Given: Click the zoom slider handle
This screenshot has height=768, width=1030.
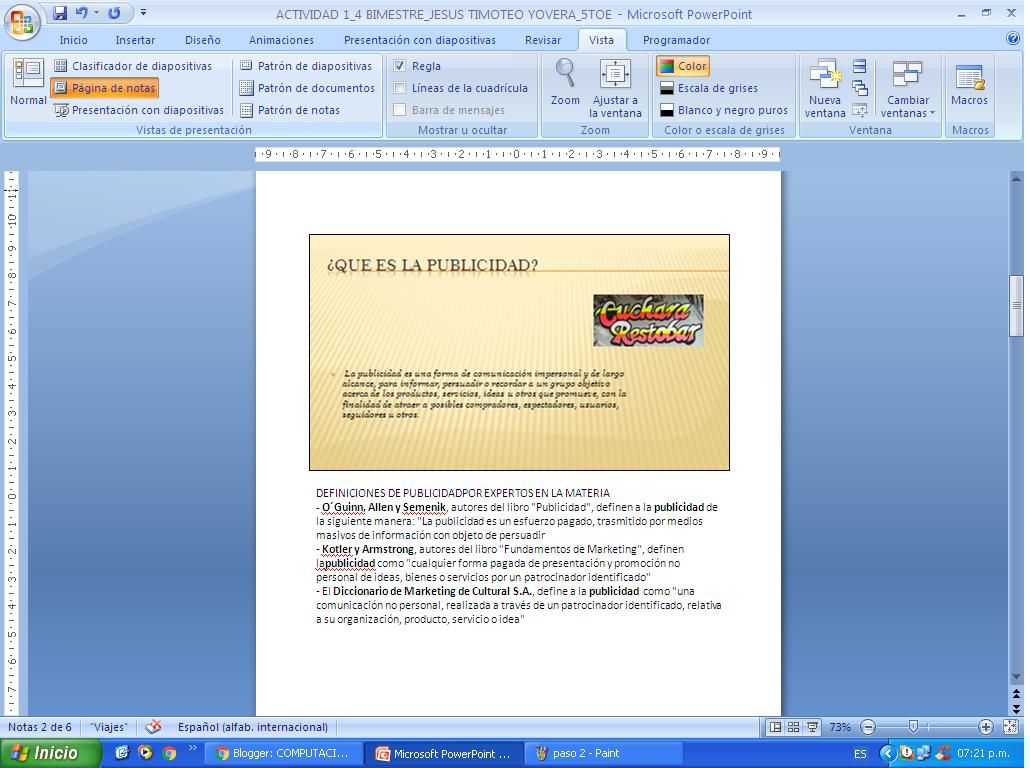Looking at the screenshot, I should tap(912, 727).
